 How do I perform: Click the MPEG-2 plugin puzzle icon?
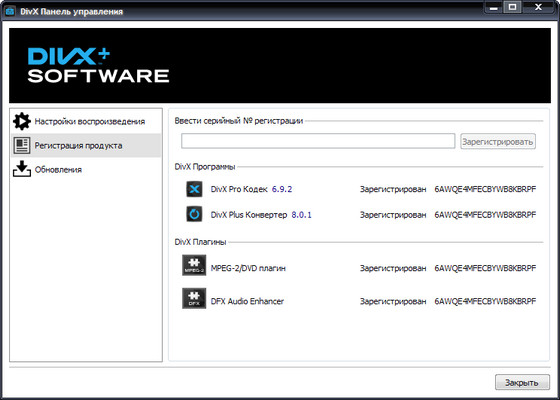[194, 265]
